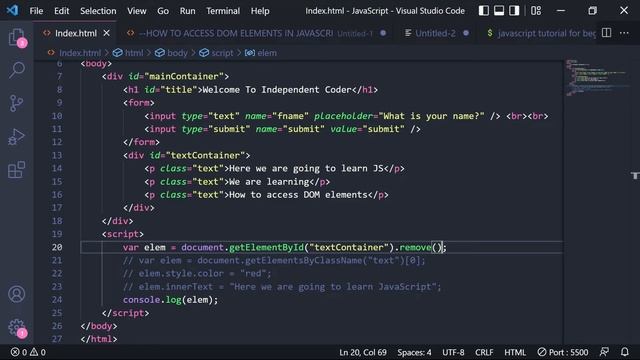Click the unsaved dot on the Untitled-1 tab
This screenshot has width=640, height=360.
point(383,33)
